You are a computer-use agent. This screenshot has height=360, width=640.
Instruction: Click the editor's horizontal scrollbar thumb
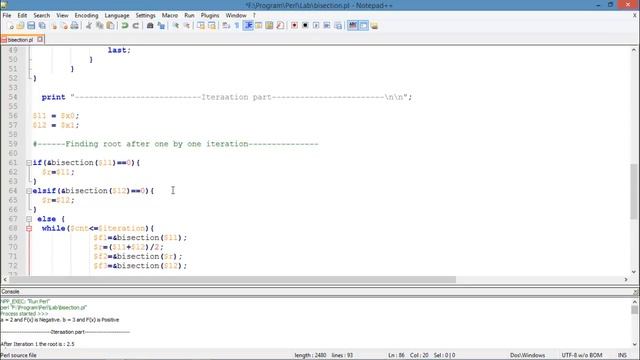[x=232, y=280]
